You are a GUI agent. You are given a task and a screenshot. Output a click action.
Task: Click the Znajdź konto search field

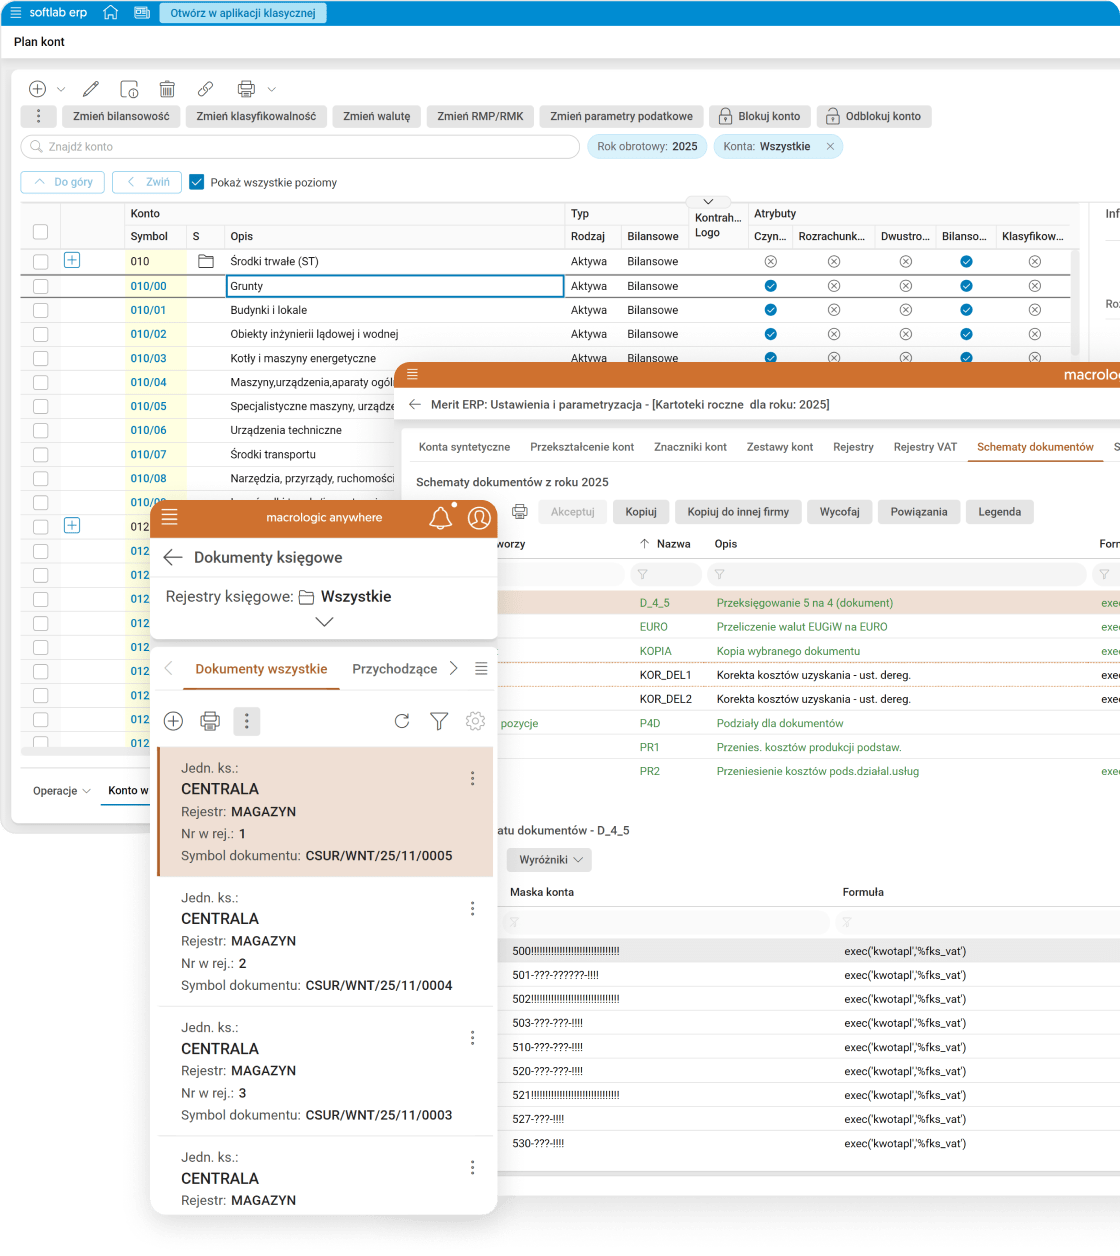click(x=300, y=147)
